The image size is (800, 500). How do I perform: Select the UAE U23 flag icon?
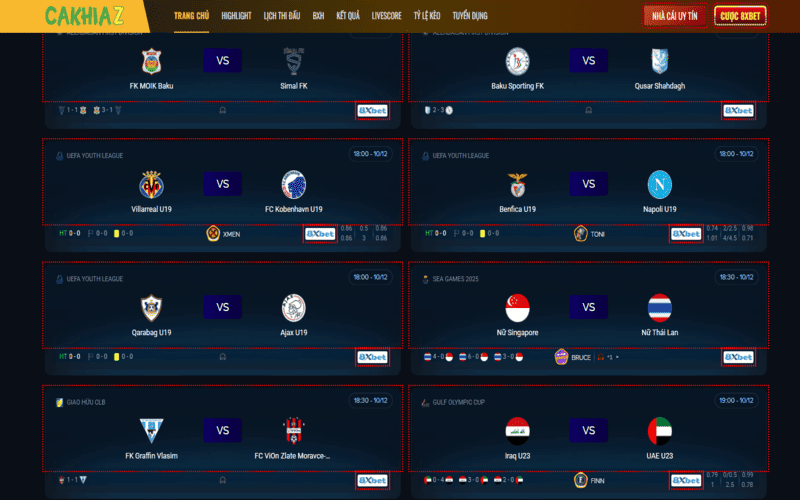click(660, 431)
